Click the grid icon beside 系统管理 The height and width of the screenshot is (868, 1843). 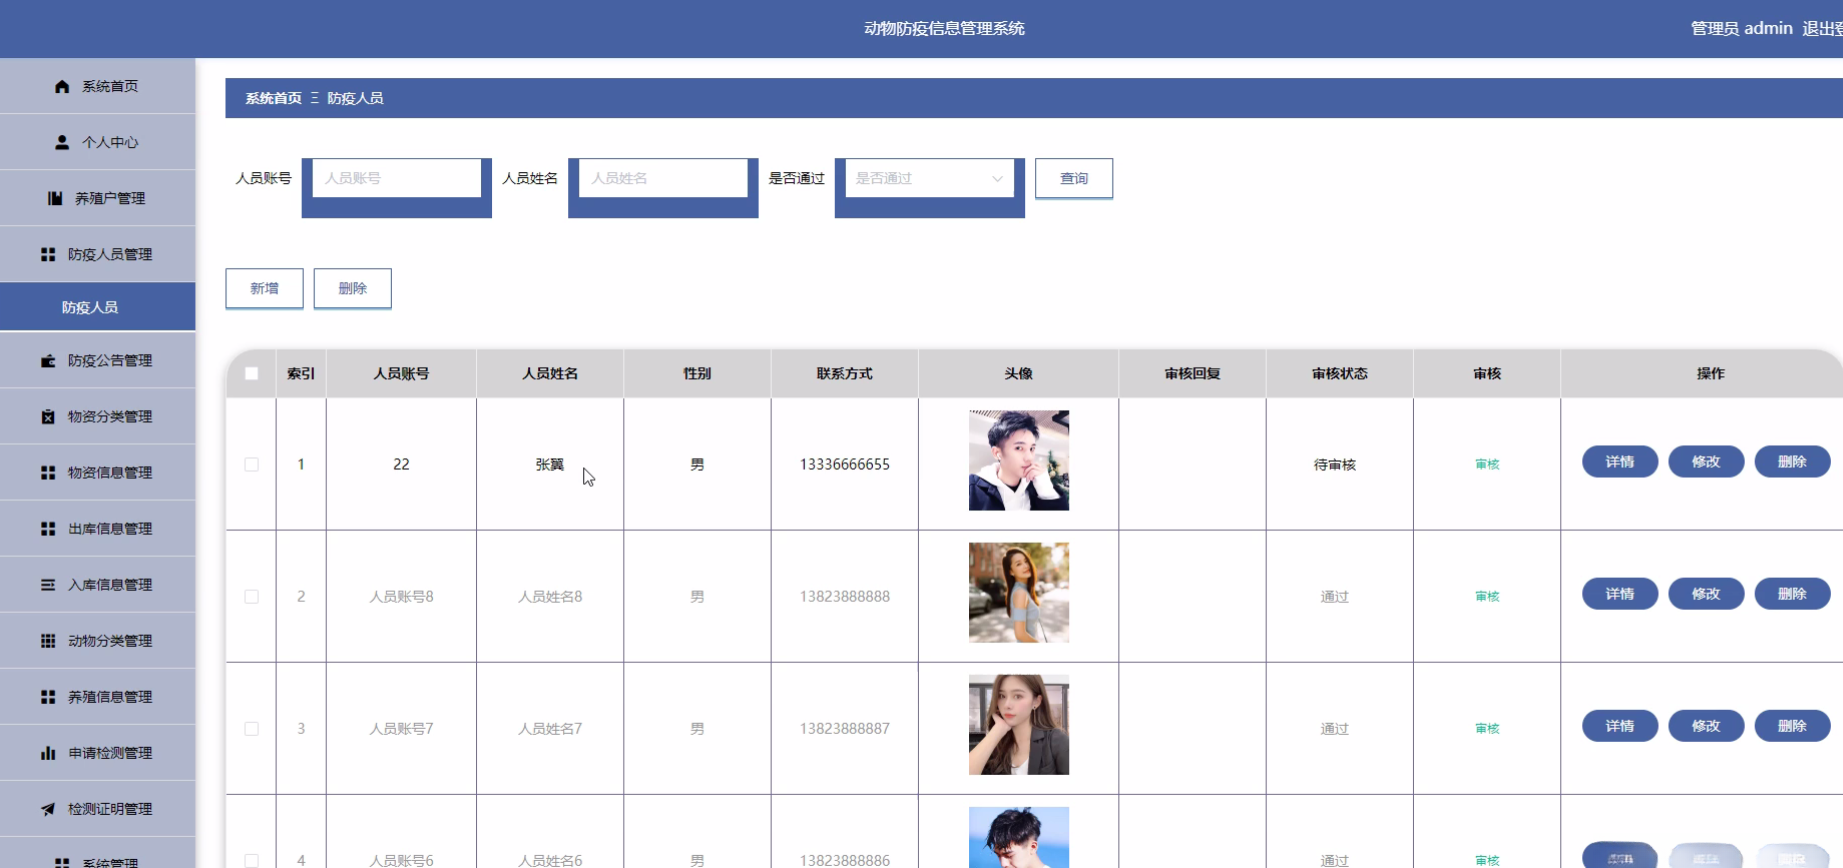pyautogui.click(x=62, y=862)
